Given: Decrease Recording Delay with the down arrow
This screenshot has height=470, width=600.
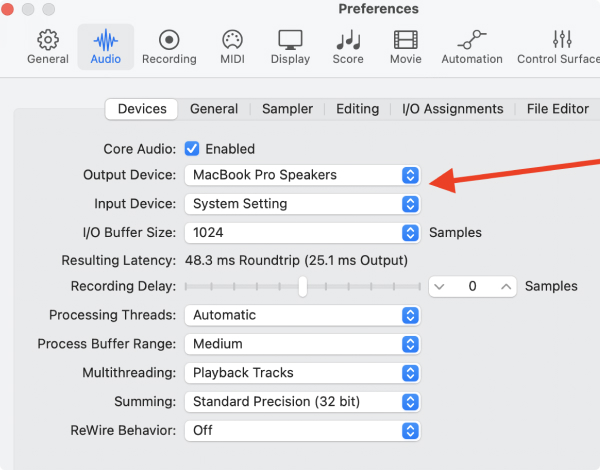Looking at the screenshot, I should click(x=439, y=286).
